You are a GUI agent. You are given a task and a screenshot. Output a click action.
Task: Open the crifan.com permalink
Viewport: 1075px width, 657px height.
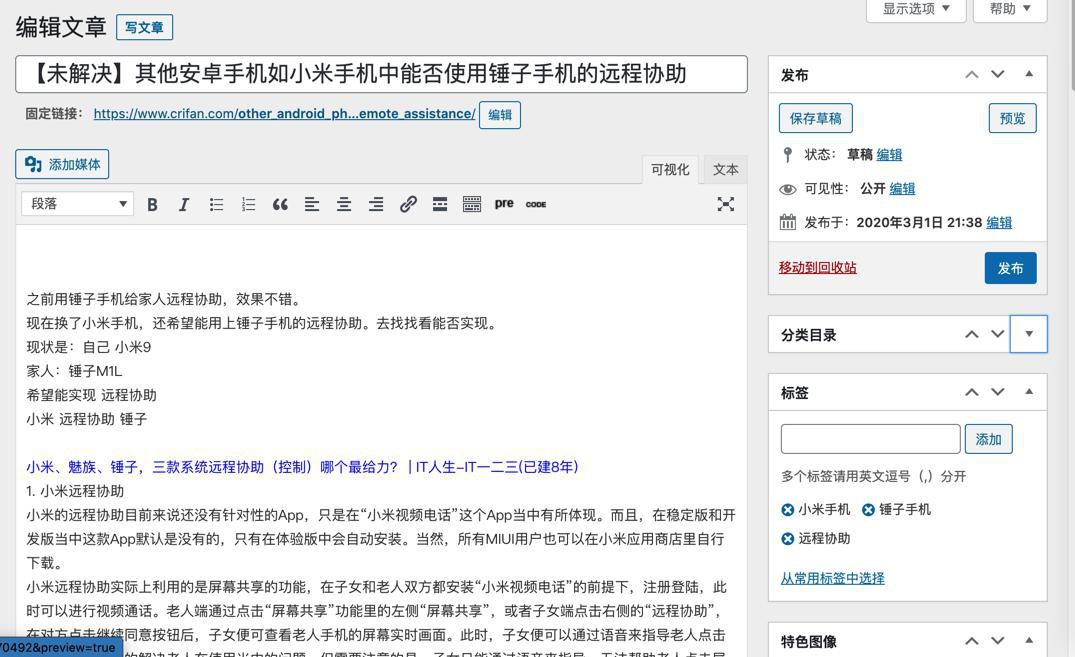[285, 114]
